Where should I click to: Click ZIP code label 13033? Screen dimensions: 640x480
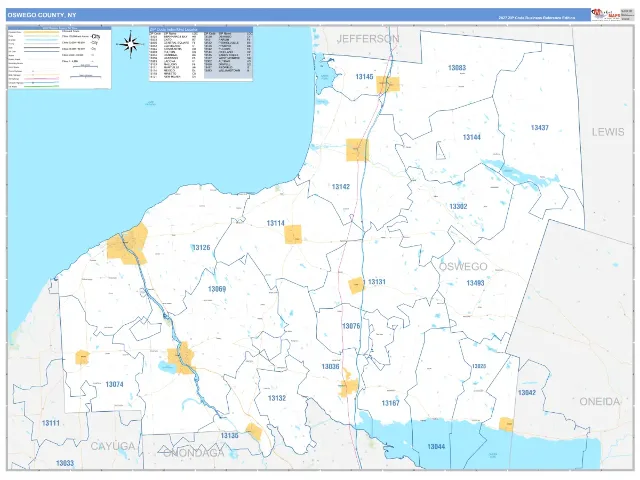click(65, 463)
